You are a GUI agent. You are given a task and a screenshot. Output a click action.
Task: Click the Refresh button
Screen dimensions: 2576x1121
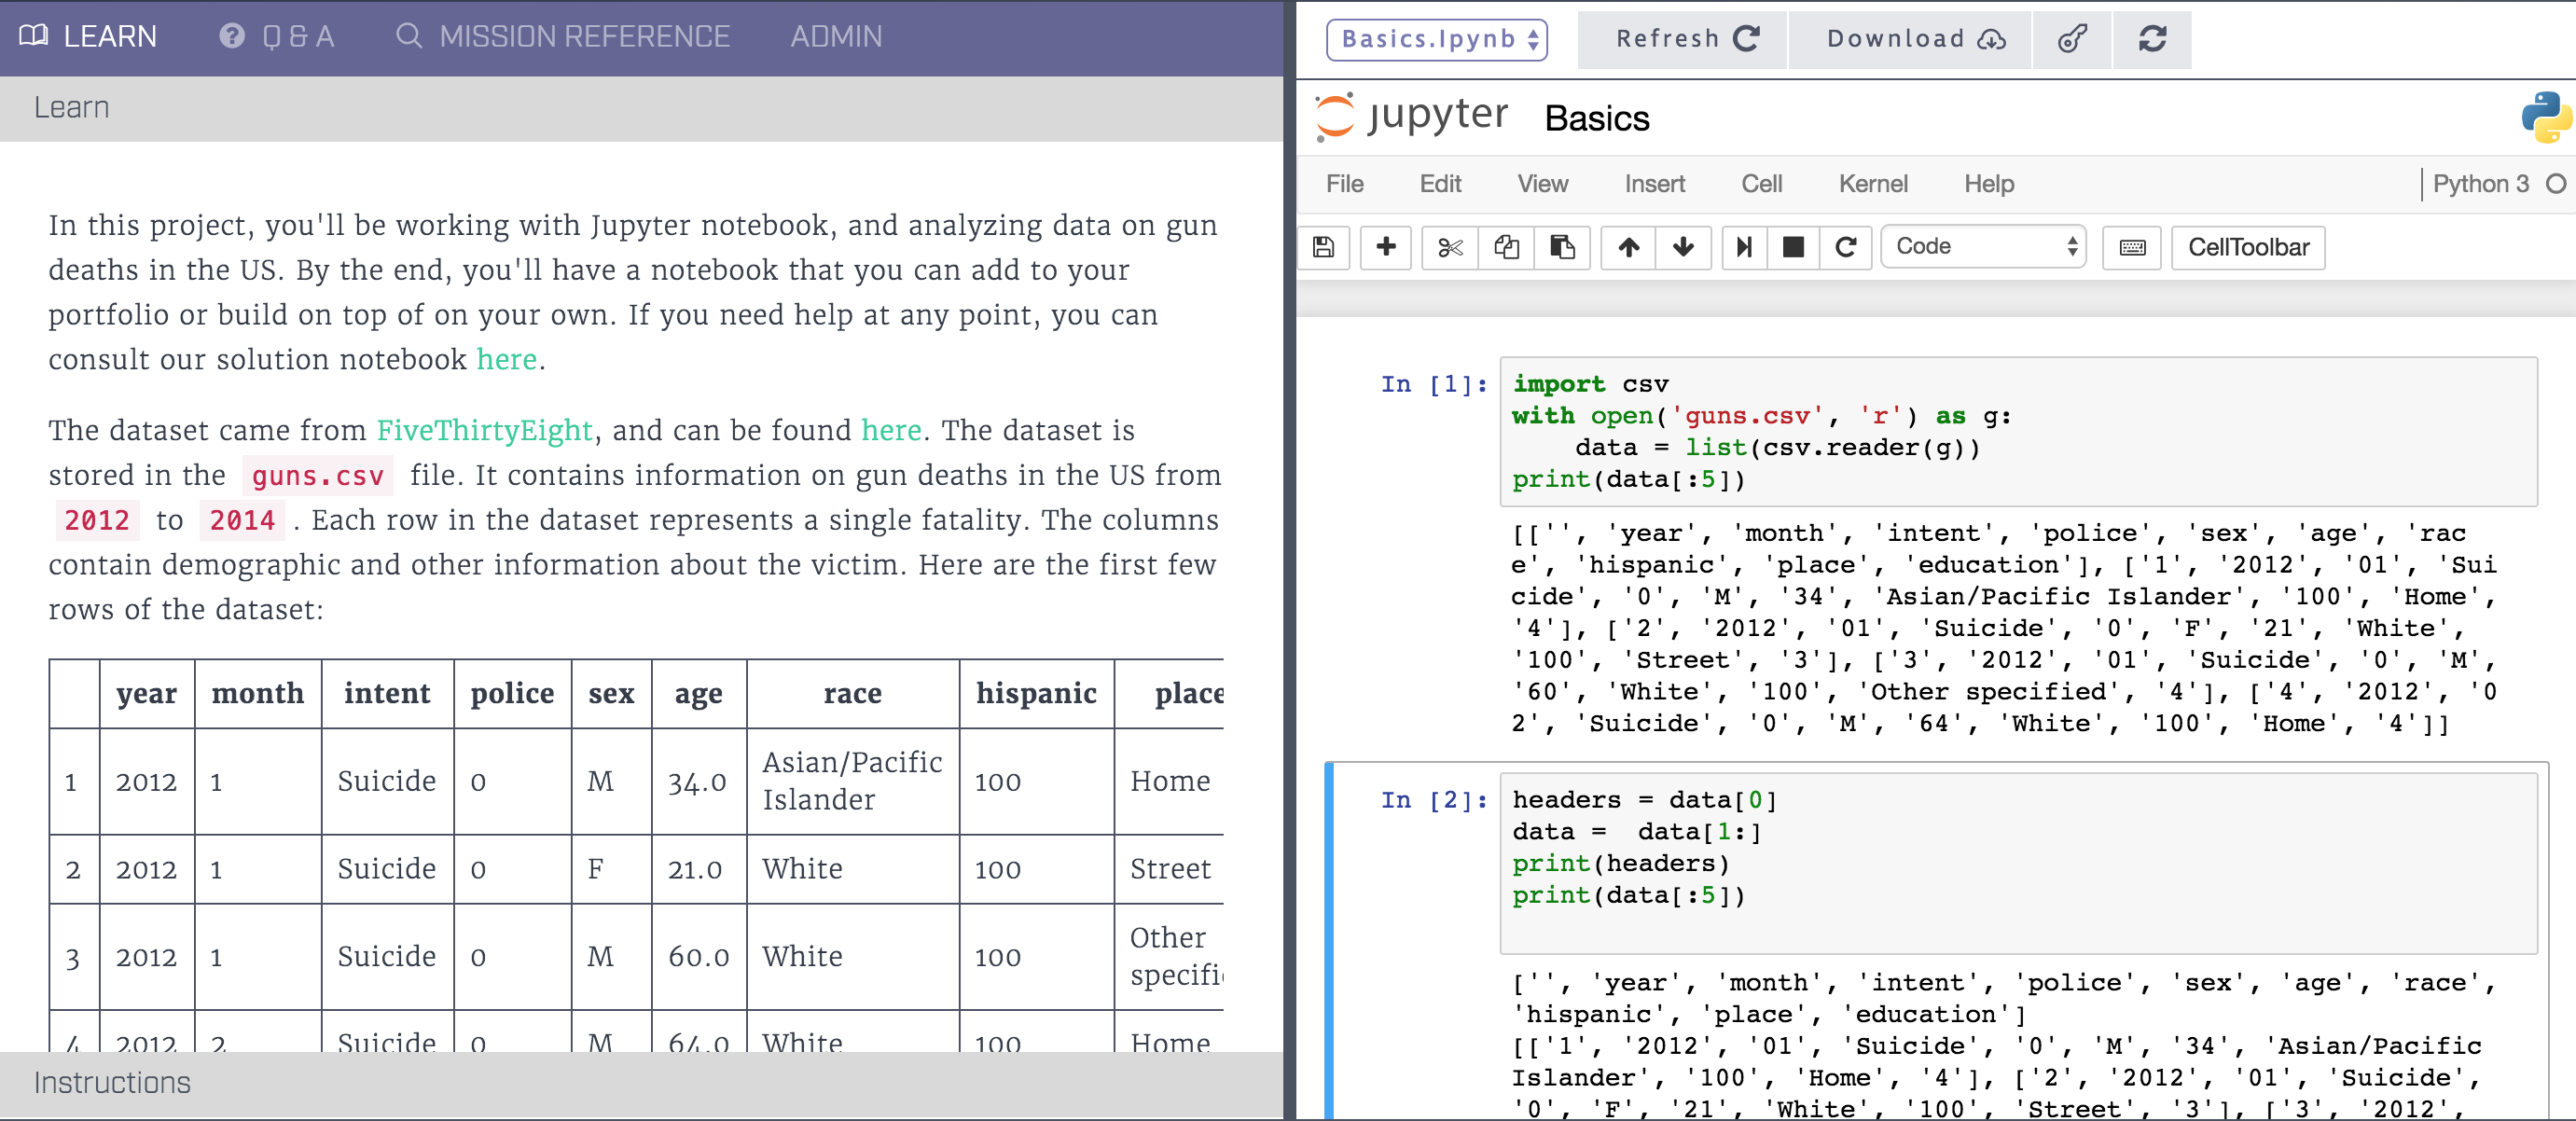click(1682, 39)
